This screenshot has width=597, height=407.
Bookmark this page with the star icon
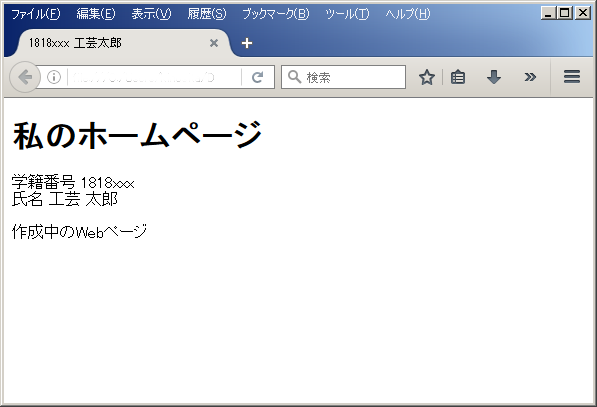click(427, 77)
